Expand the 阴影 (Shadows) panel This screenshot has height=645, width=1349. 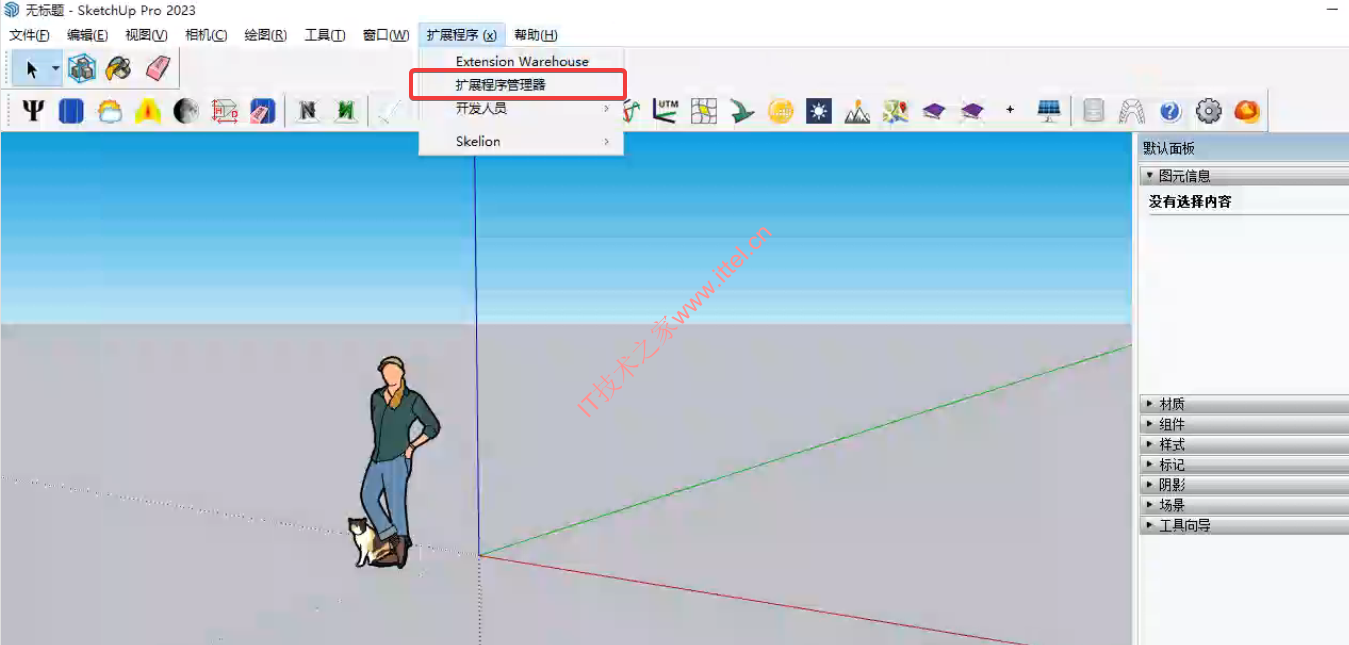click(1171, 485)
